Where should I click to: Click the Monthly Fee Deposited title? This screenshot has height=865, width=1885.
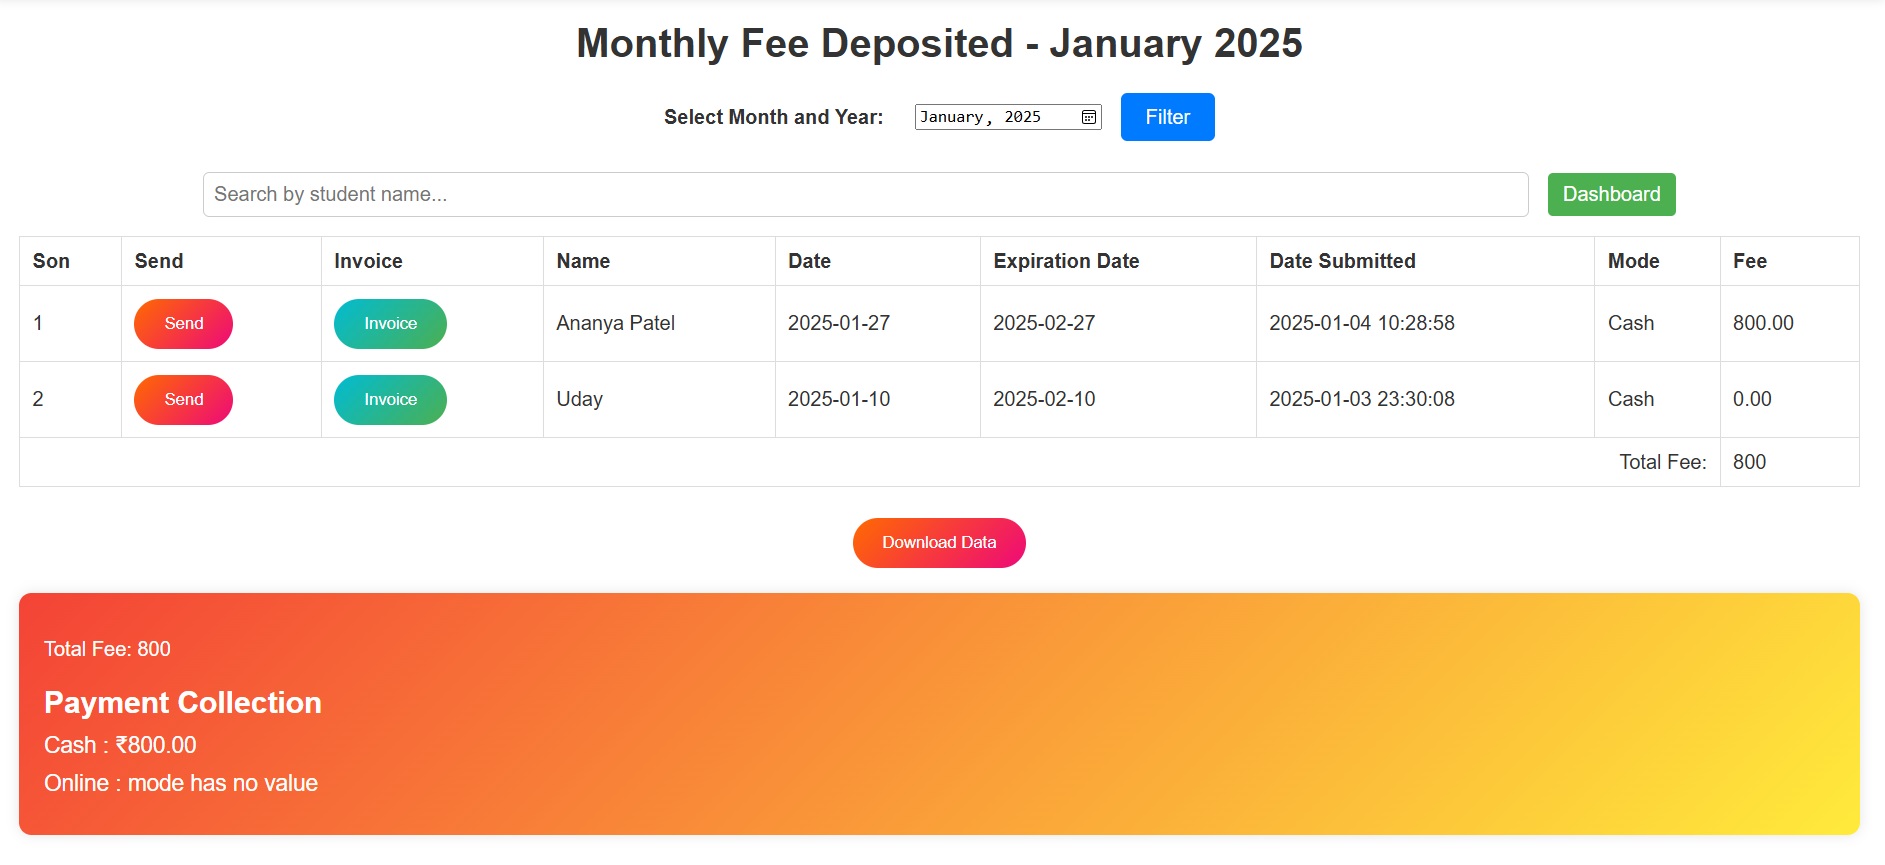tap(939, 42)
